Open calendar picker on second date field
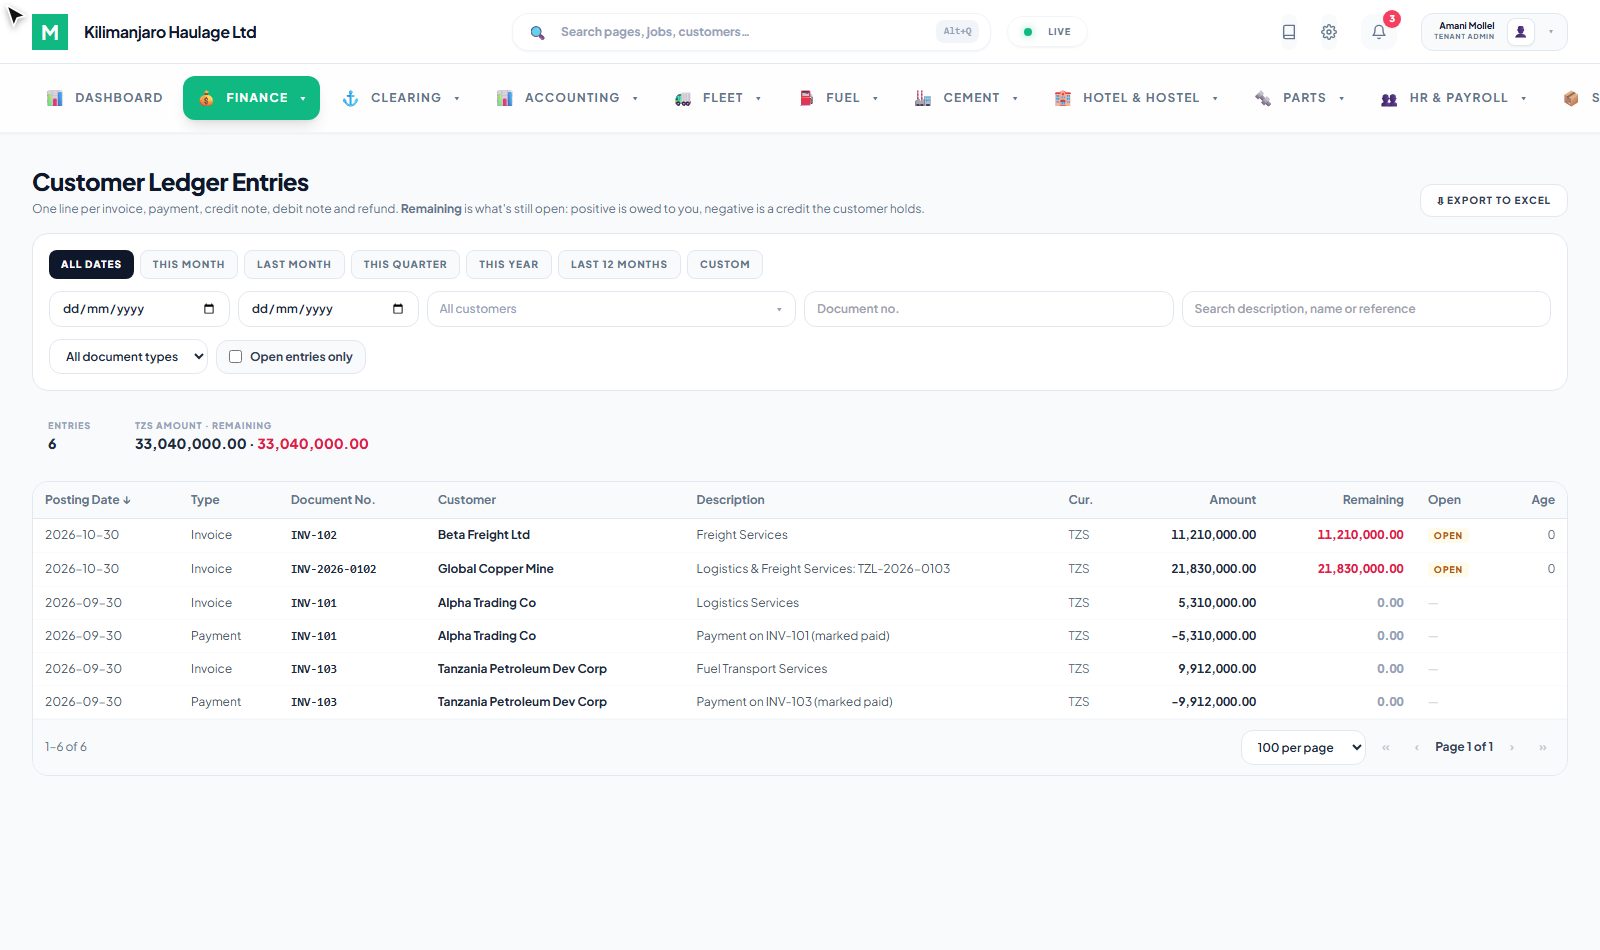1600x950 pixels. click(398, 309)
